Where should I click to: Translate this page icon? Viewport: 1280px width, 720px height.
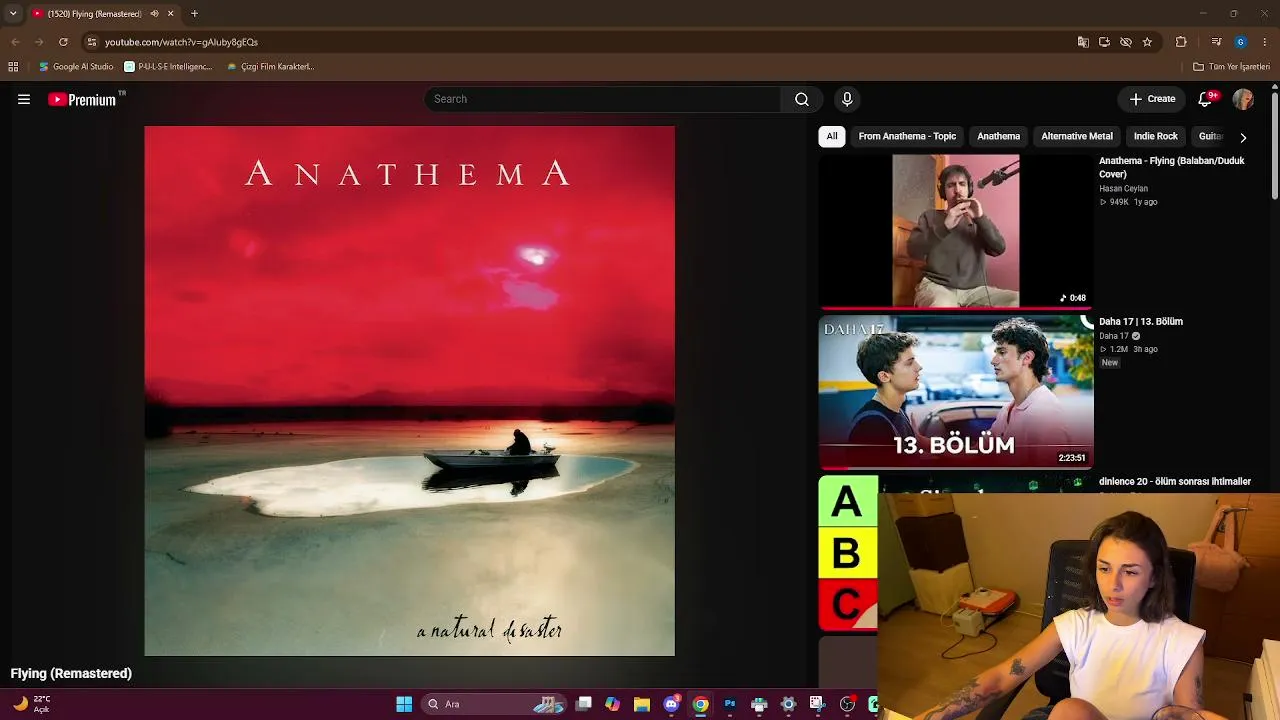(1083, 42)
